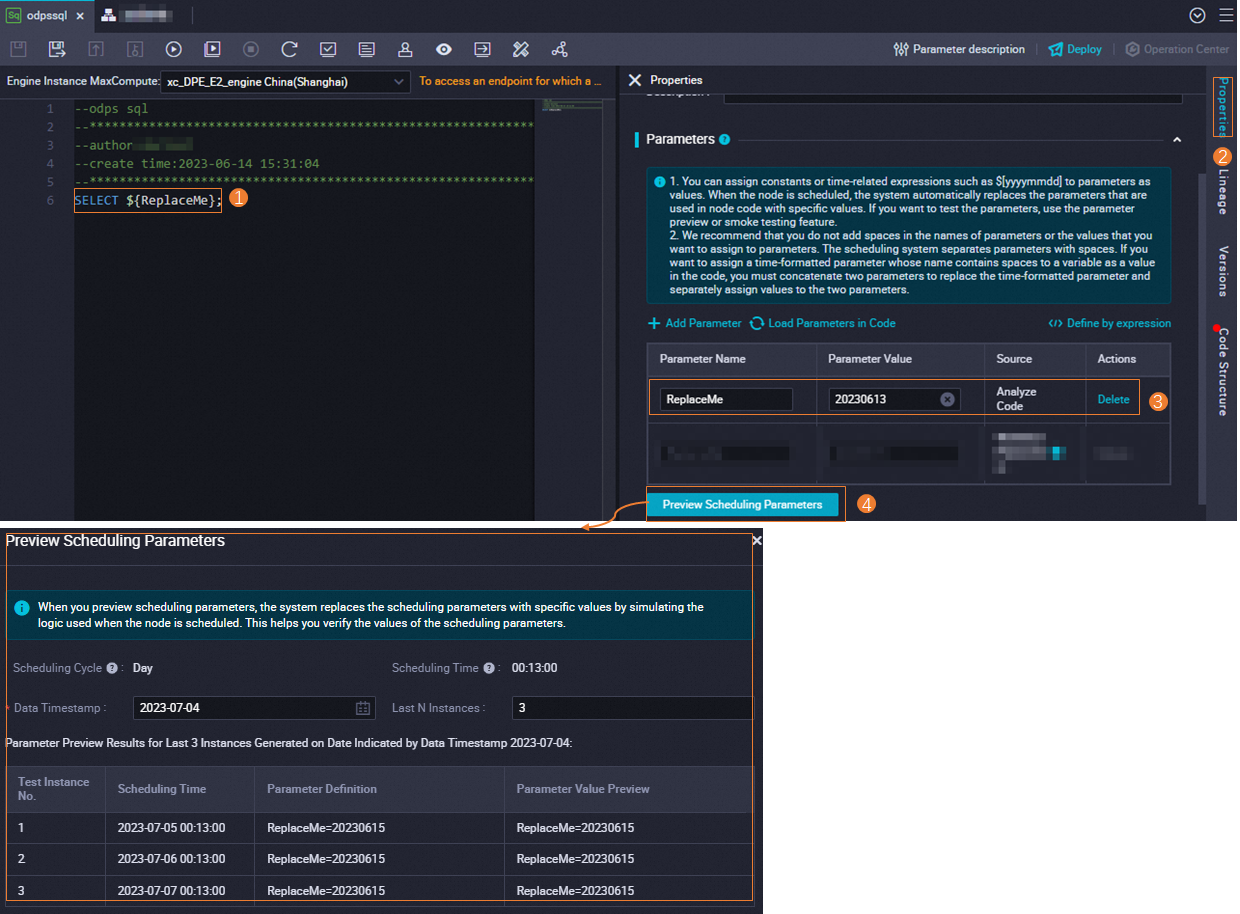
Task: Click the info icon in preview dialog notice
Action: tap(22, 607)
